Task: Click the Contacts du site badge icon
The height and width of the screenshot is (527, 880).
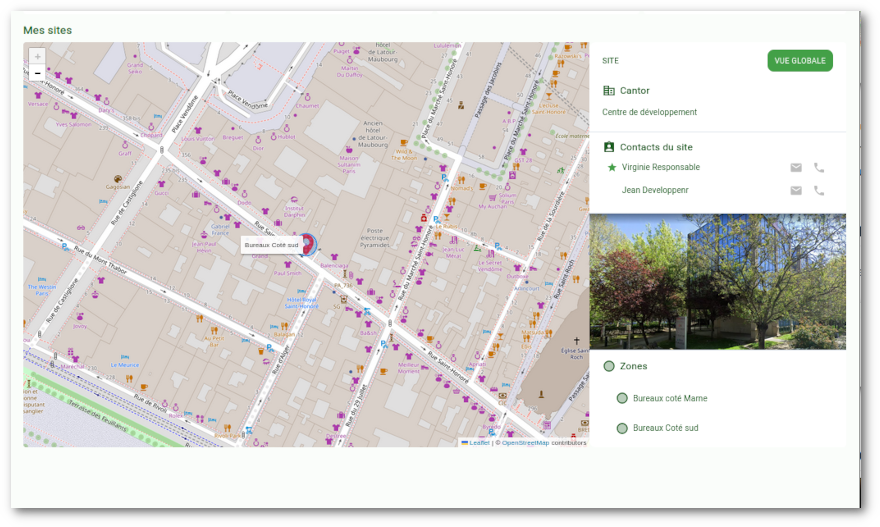Action: coord(609,147)
